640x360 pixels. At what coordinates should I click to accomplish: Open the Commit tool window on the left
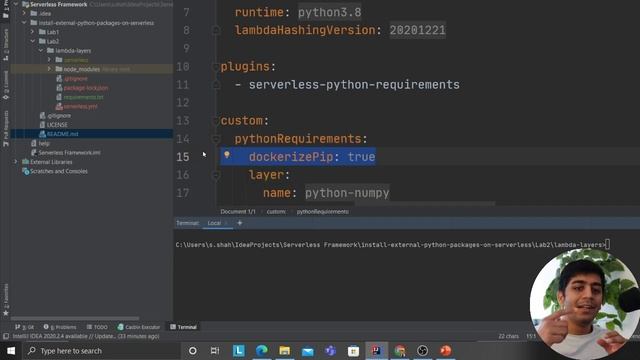coord(6,85)
